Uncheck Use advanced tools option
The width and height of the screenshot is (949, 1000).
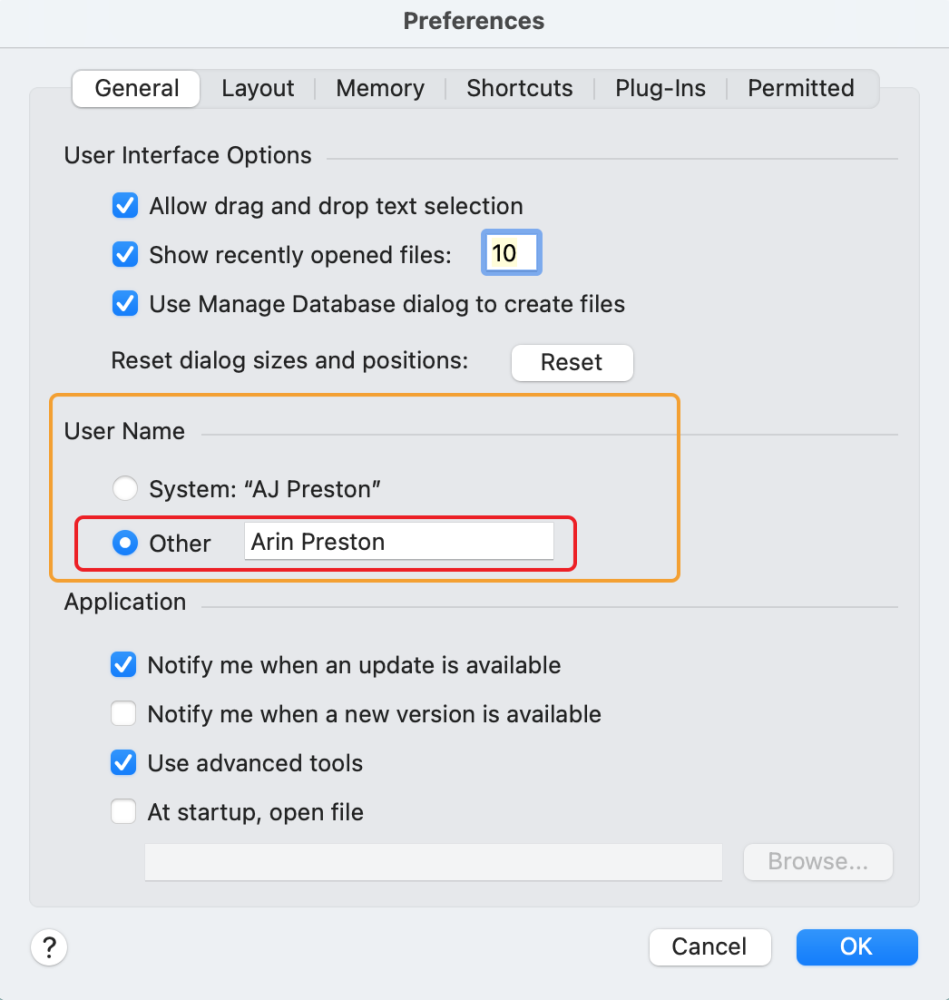123,763
